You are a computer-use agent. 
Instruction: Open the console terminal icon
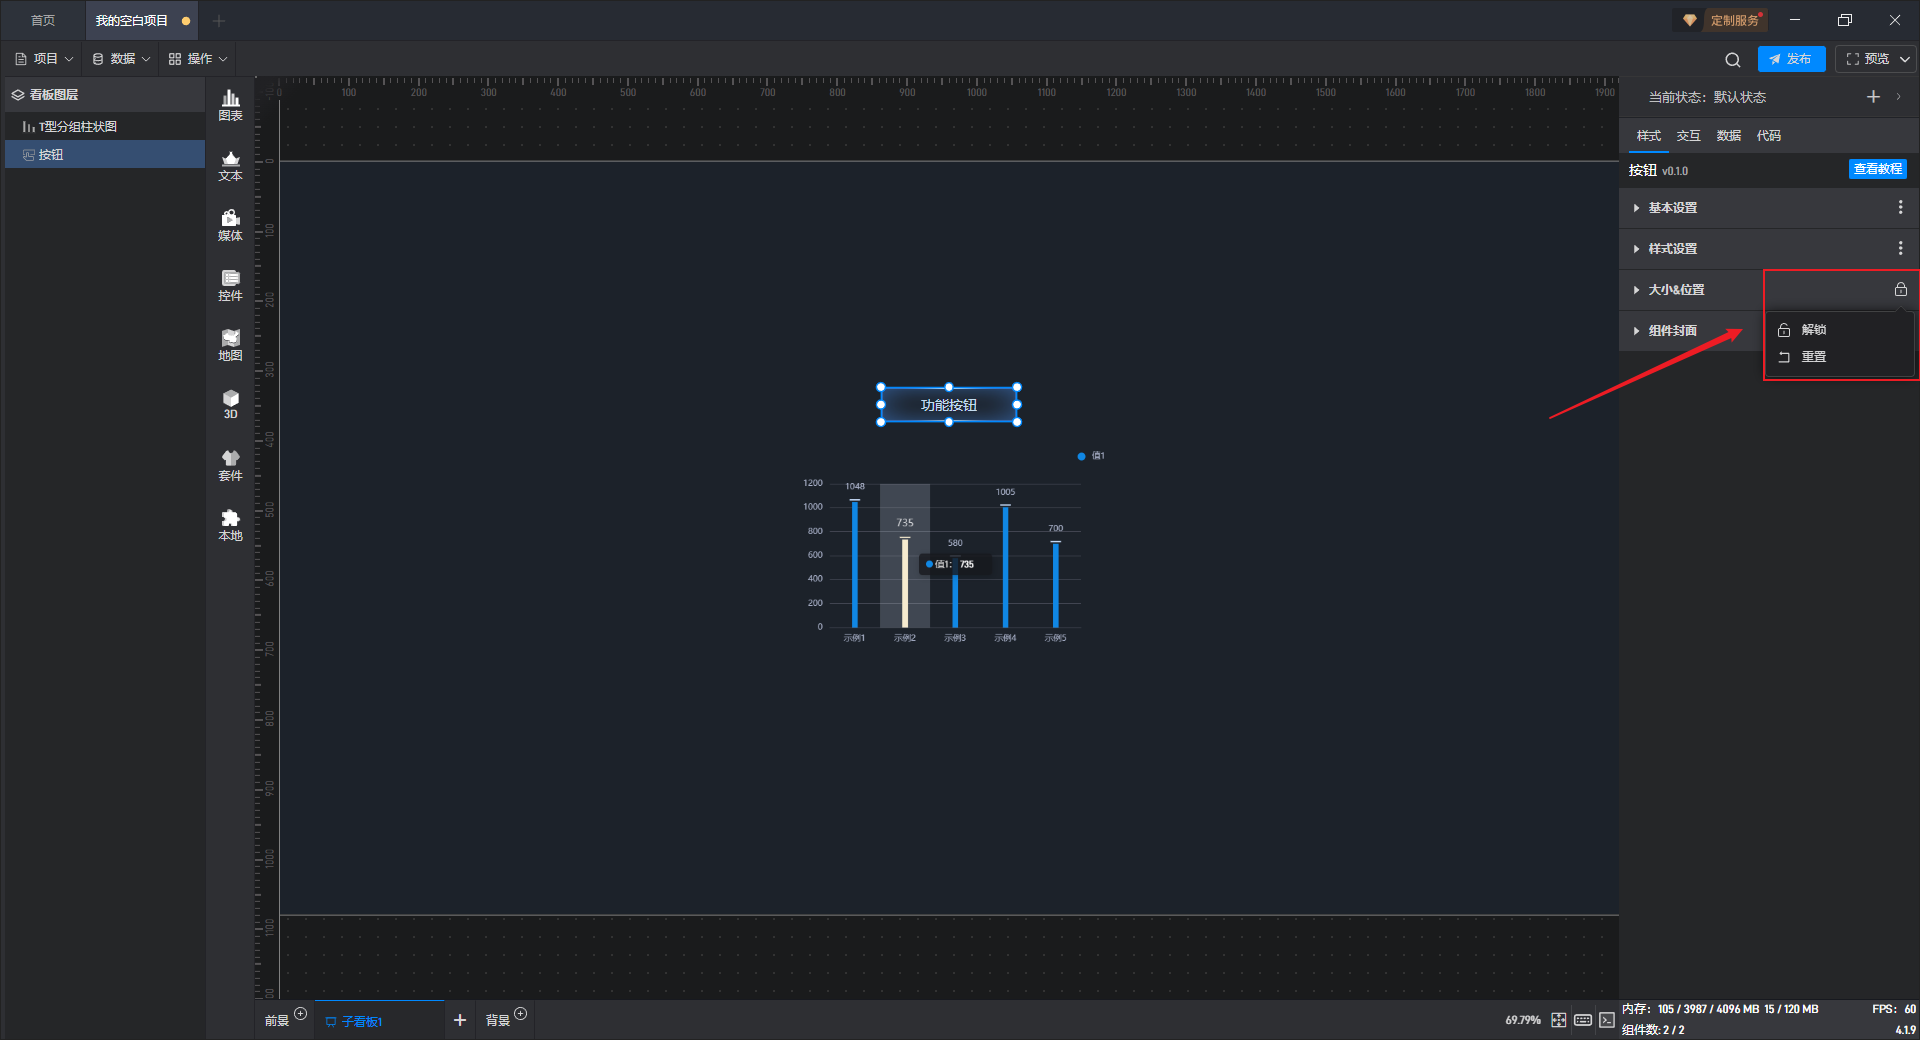(1607, 1020)
